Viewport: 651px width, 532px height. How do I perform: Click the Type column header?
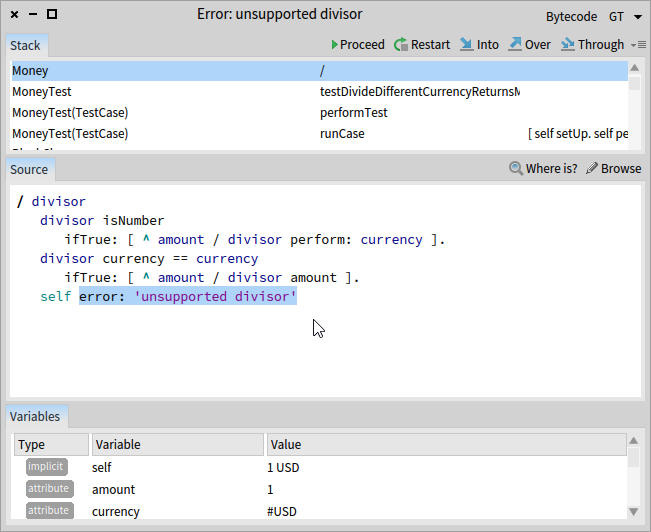pyautogui.click(x=51, y=444)
